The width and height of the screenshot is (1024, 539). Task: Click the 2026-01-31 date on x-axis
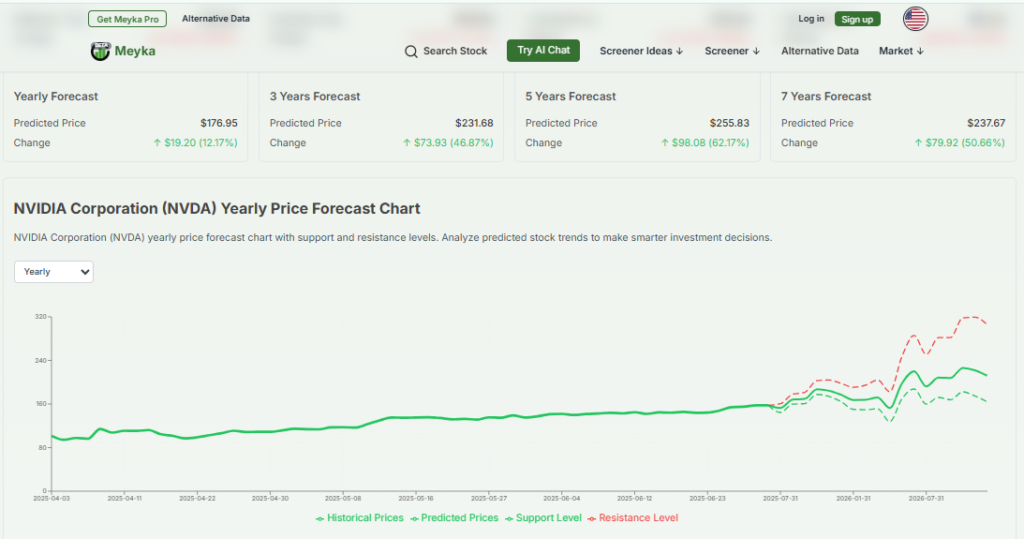point(853,498)
